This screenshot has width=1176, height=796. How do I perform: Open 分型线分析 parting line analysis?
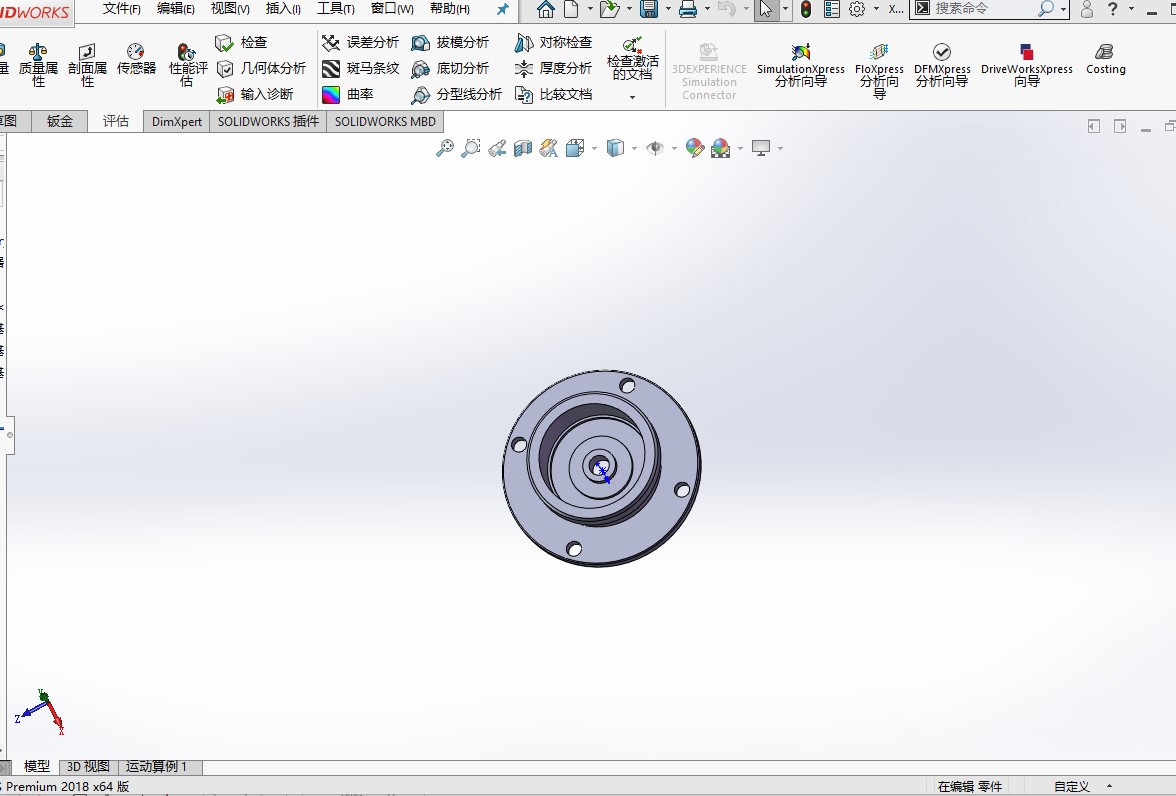point(457,95)
